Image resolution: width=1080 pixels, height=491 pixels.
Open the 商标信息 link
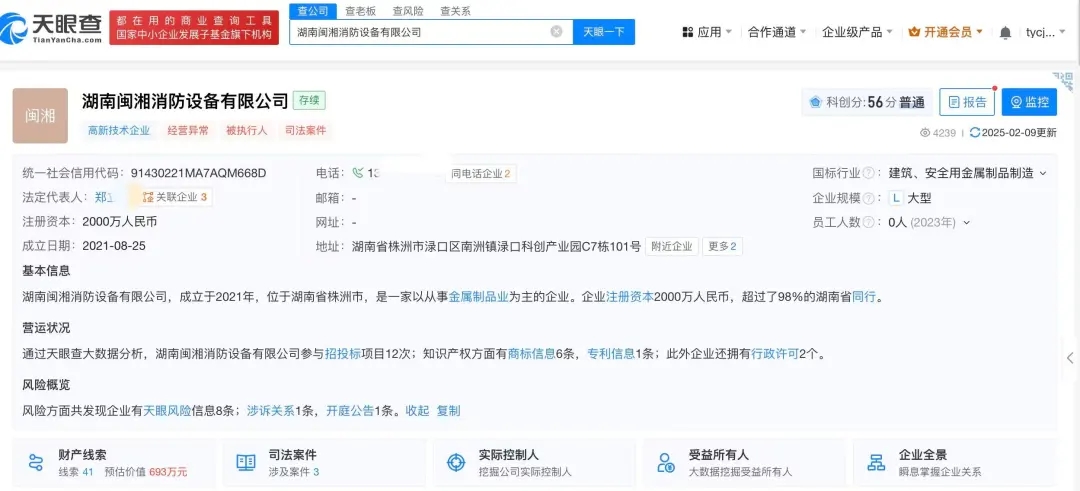click(531, 354)
